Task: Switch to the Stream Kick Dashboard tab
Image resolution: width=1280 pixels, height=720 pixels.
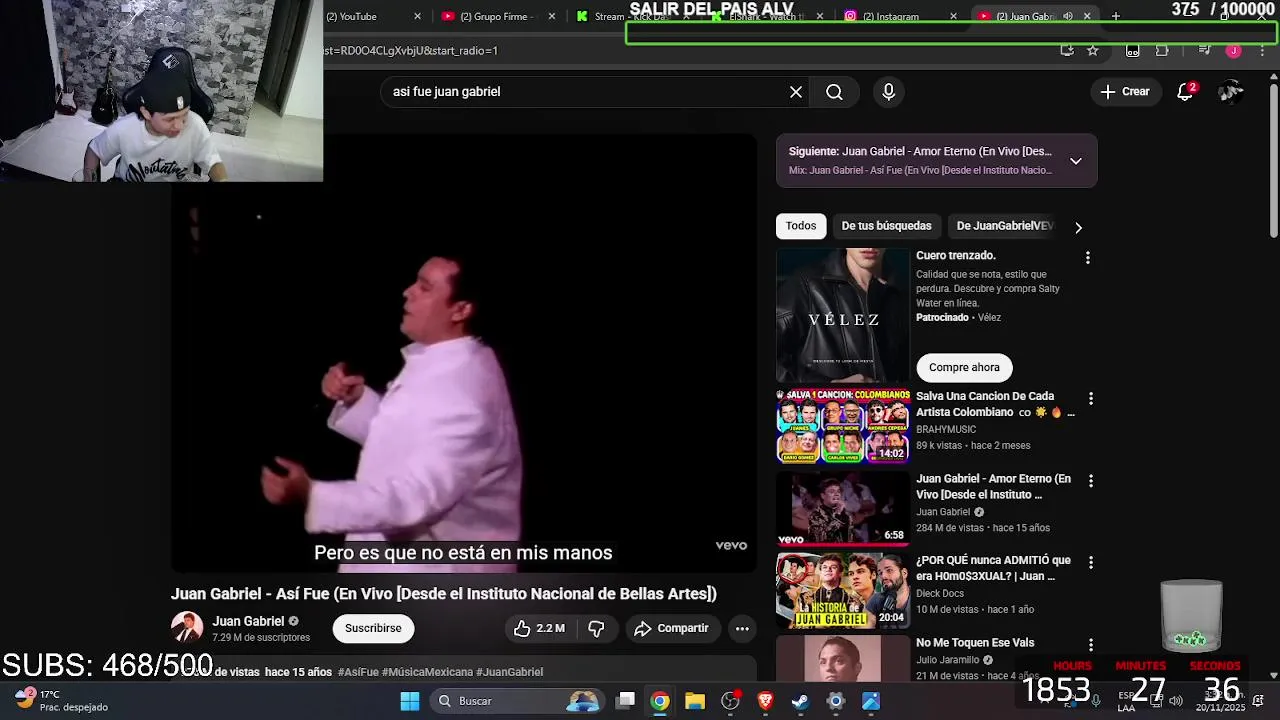Action: coord(632,16)
